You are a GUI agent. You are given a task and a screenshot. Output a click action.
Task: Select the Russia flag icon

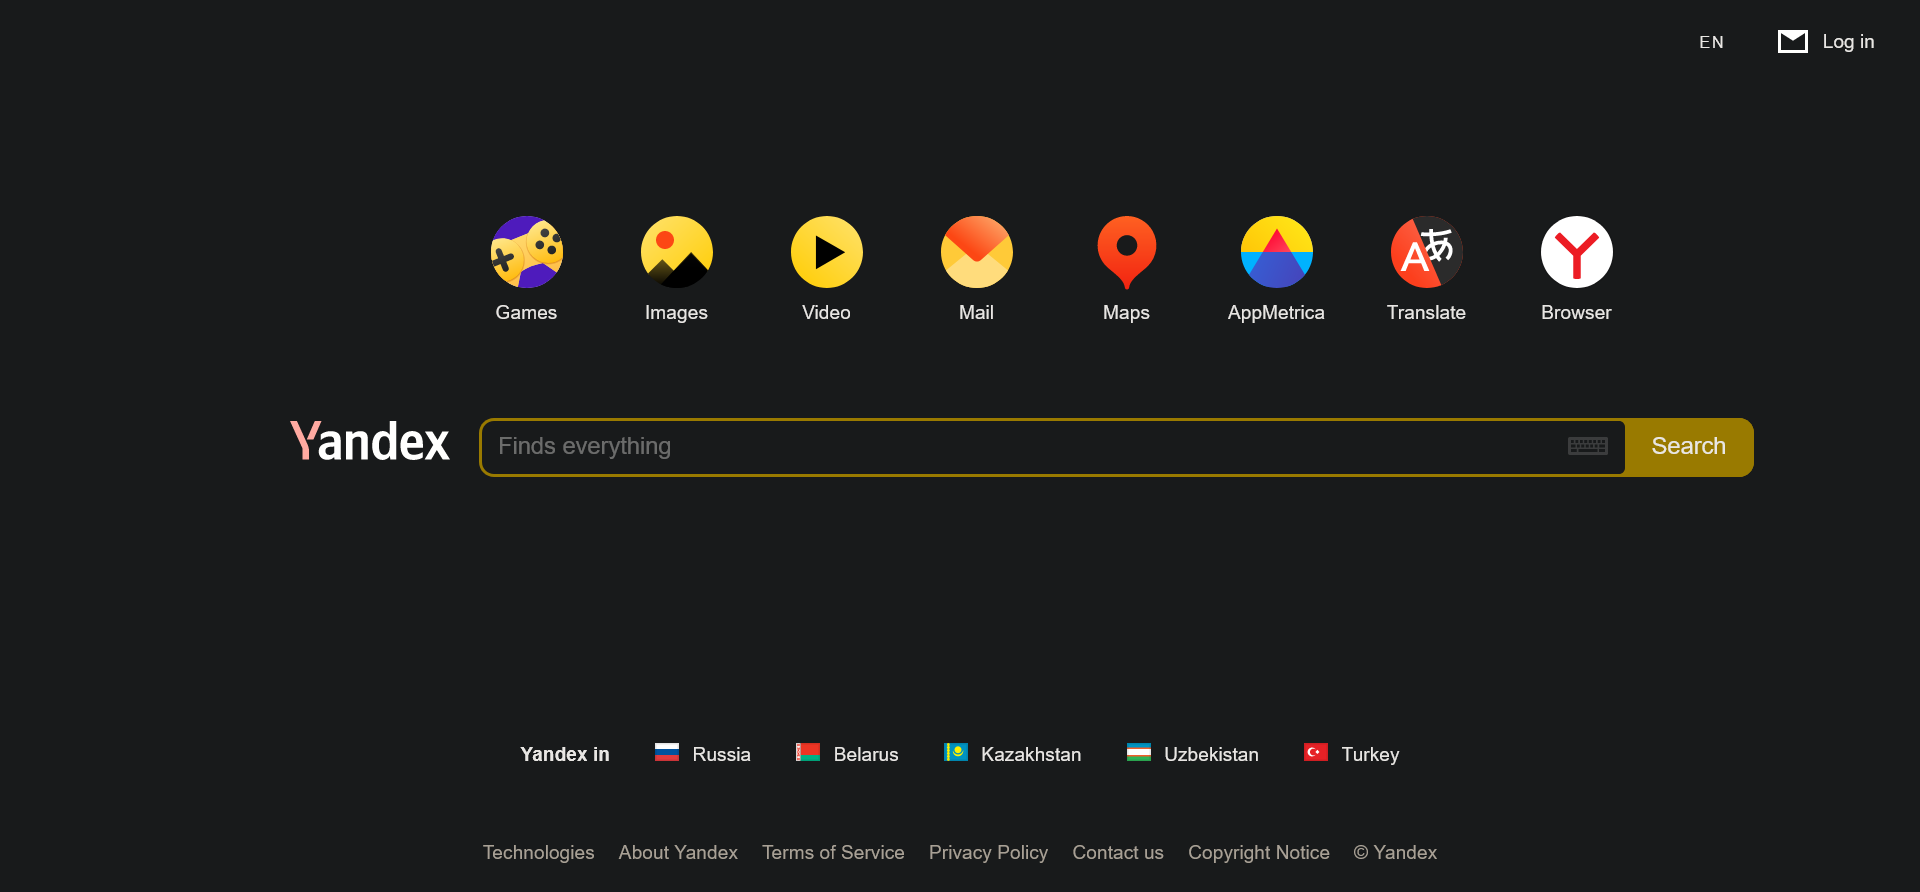(667, 752)
